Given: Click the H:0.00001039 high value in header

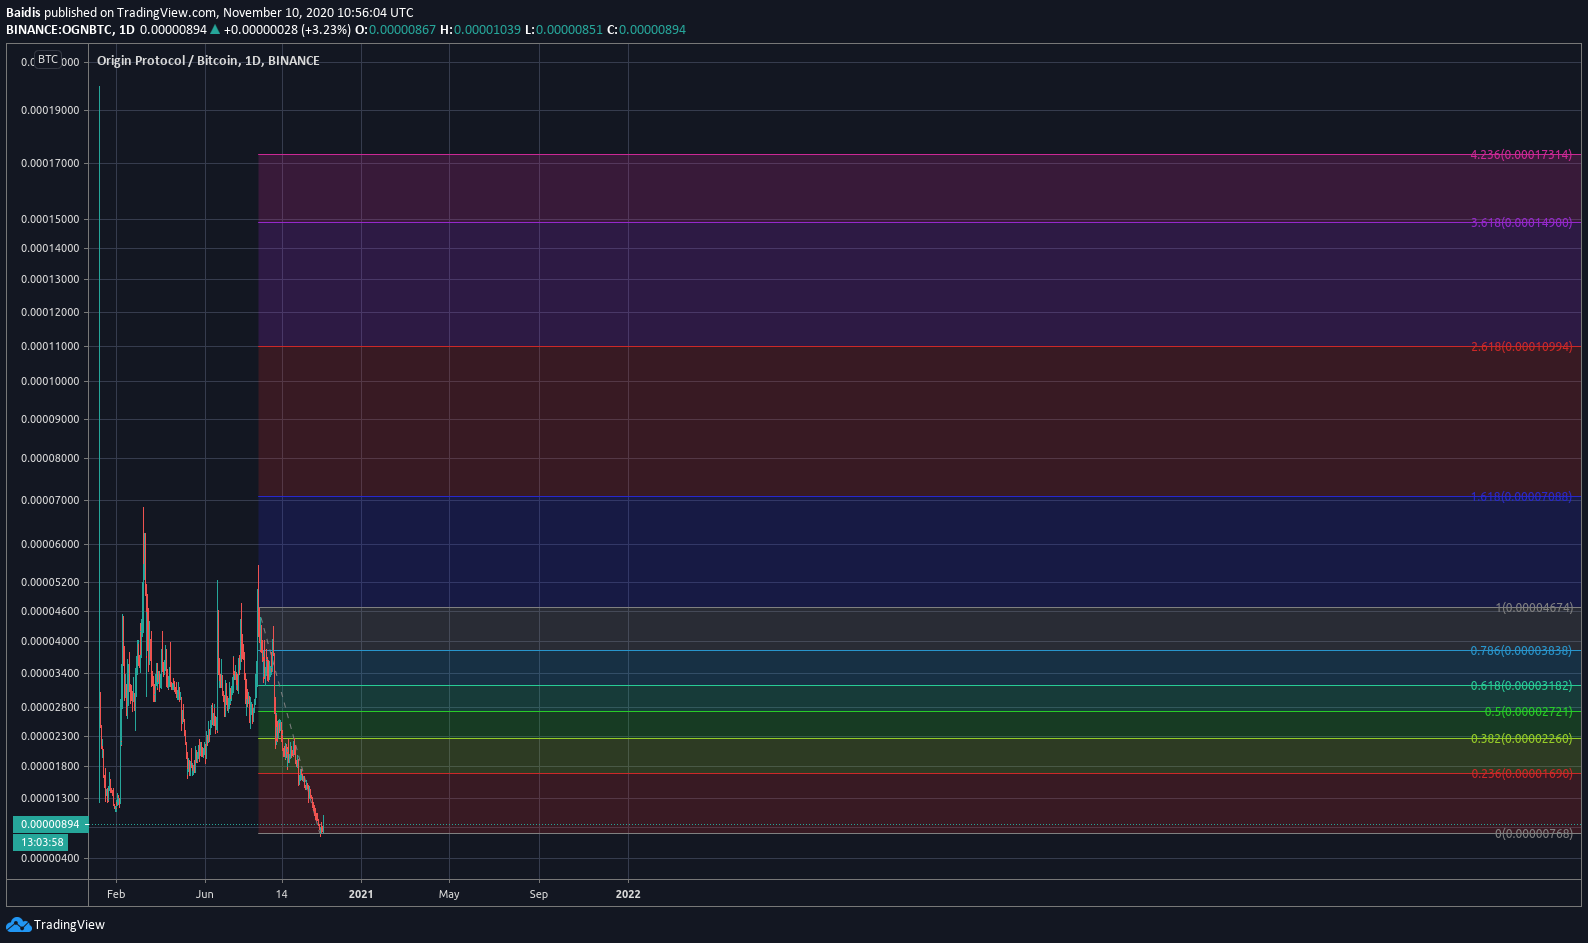Looking at the screenshot, I should tap(480, 30).
